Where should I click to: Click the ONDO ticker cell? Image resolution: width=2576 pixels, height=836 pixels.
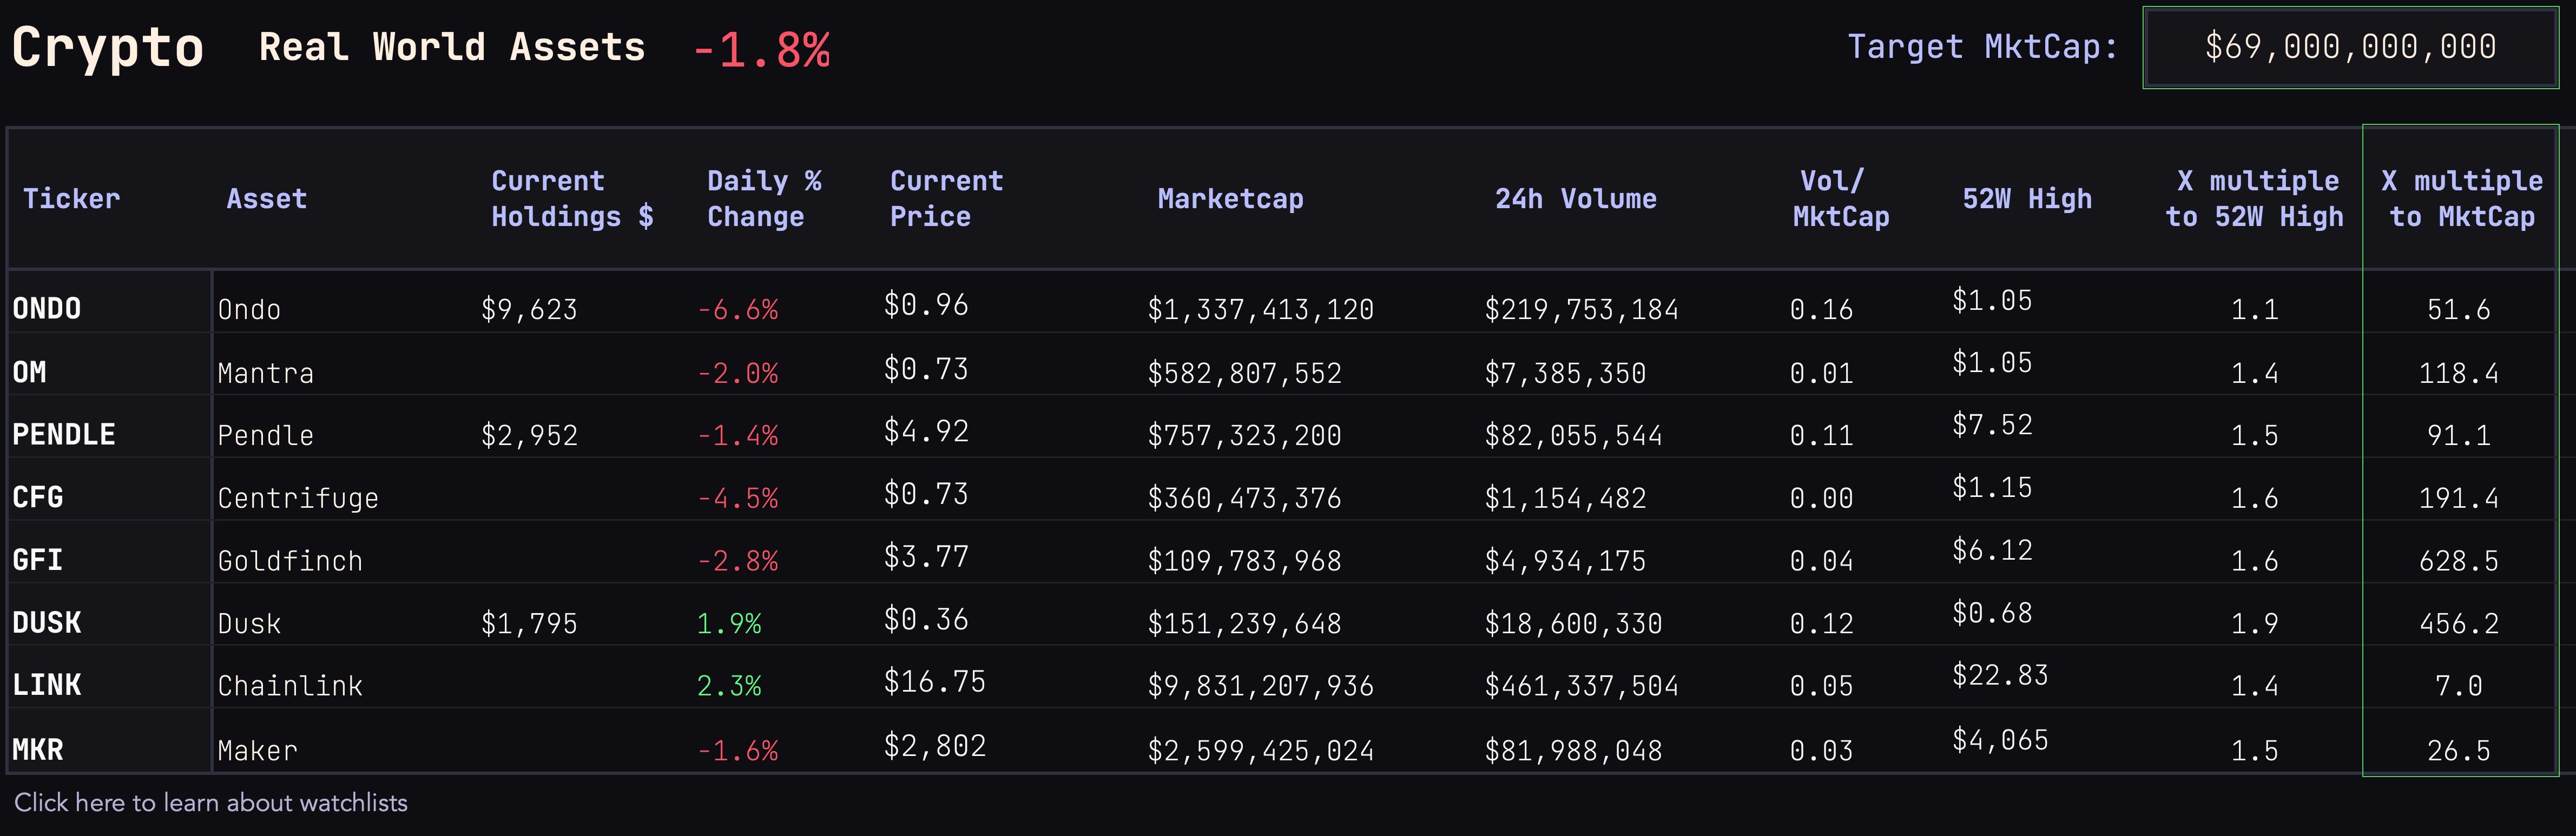coord(47,309)
